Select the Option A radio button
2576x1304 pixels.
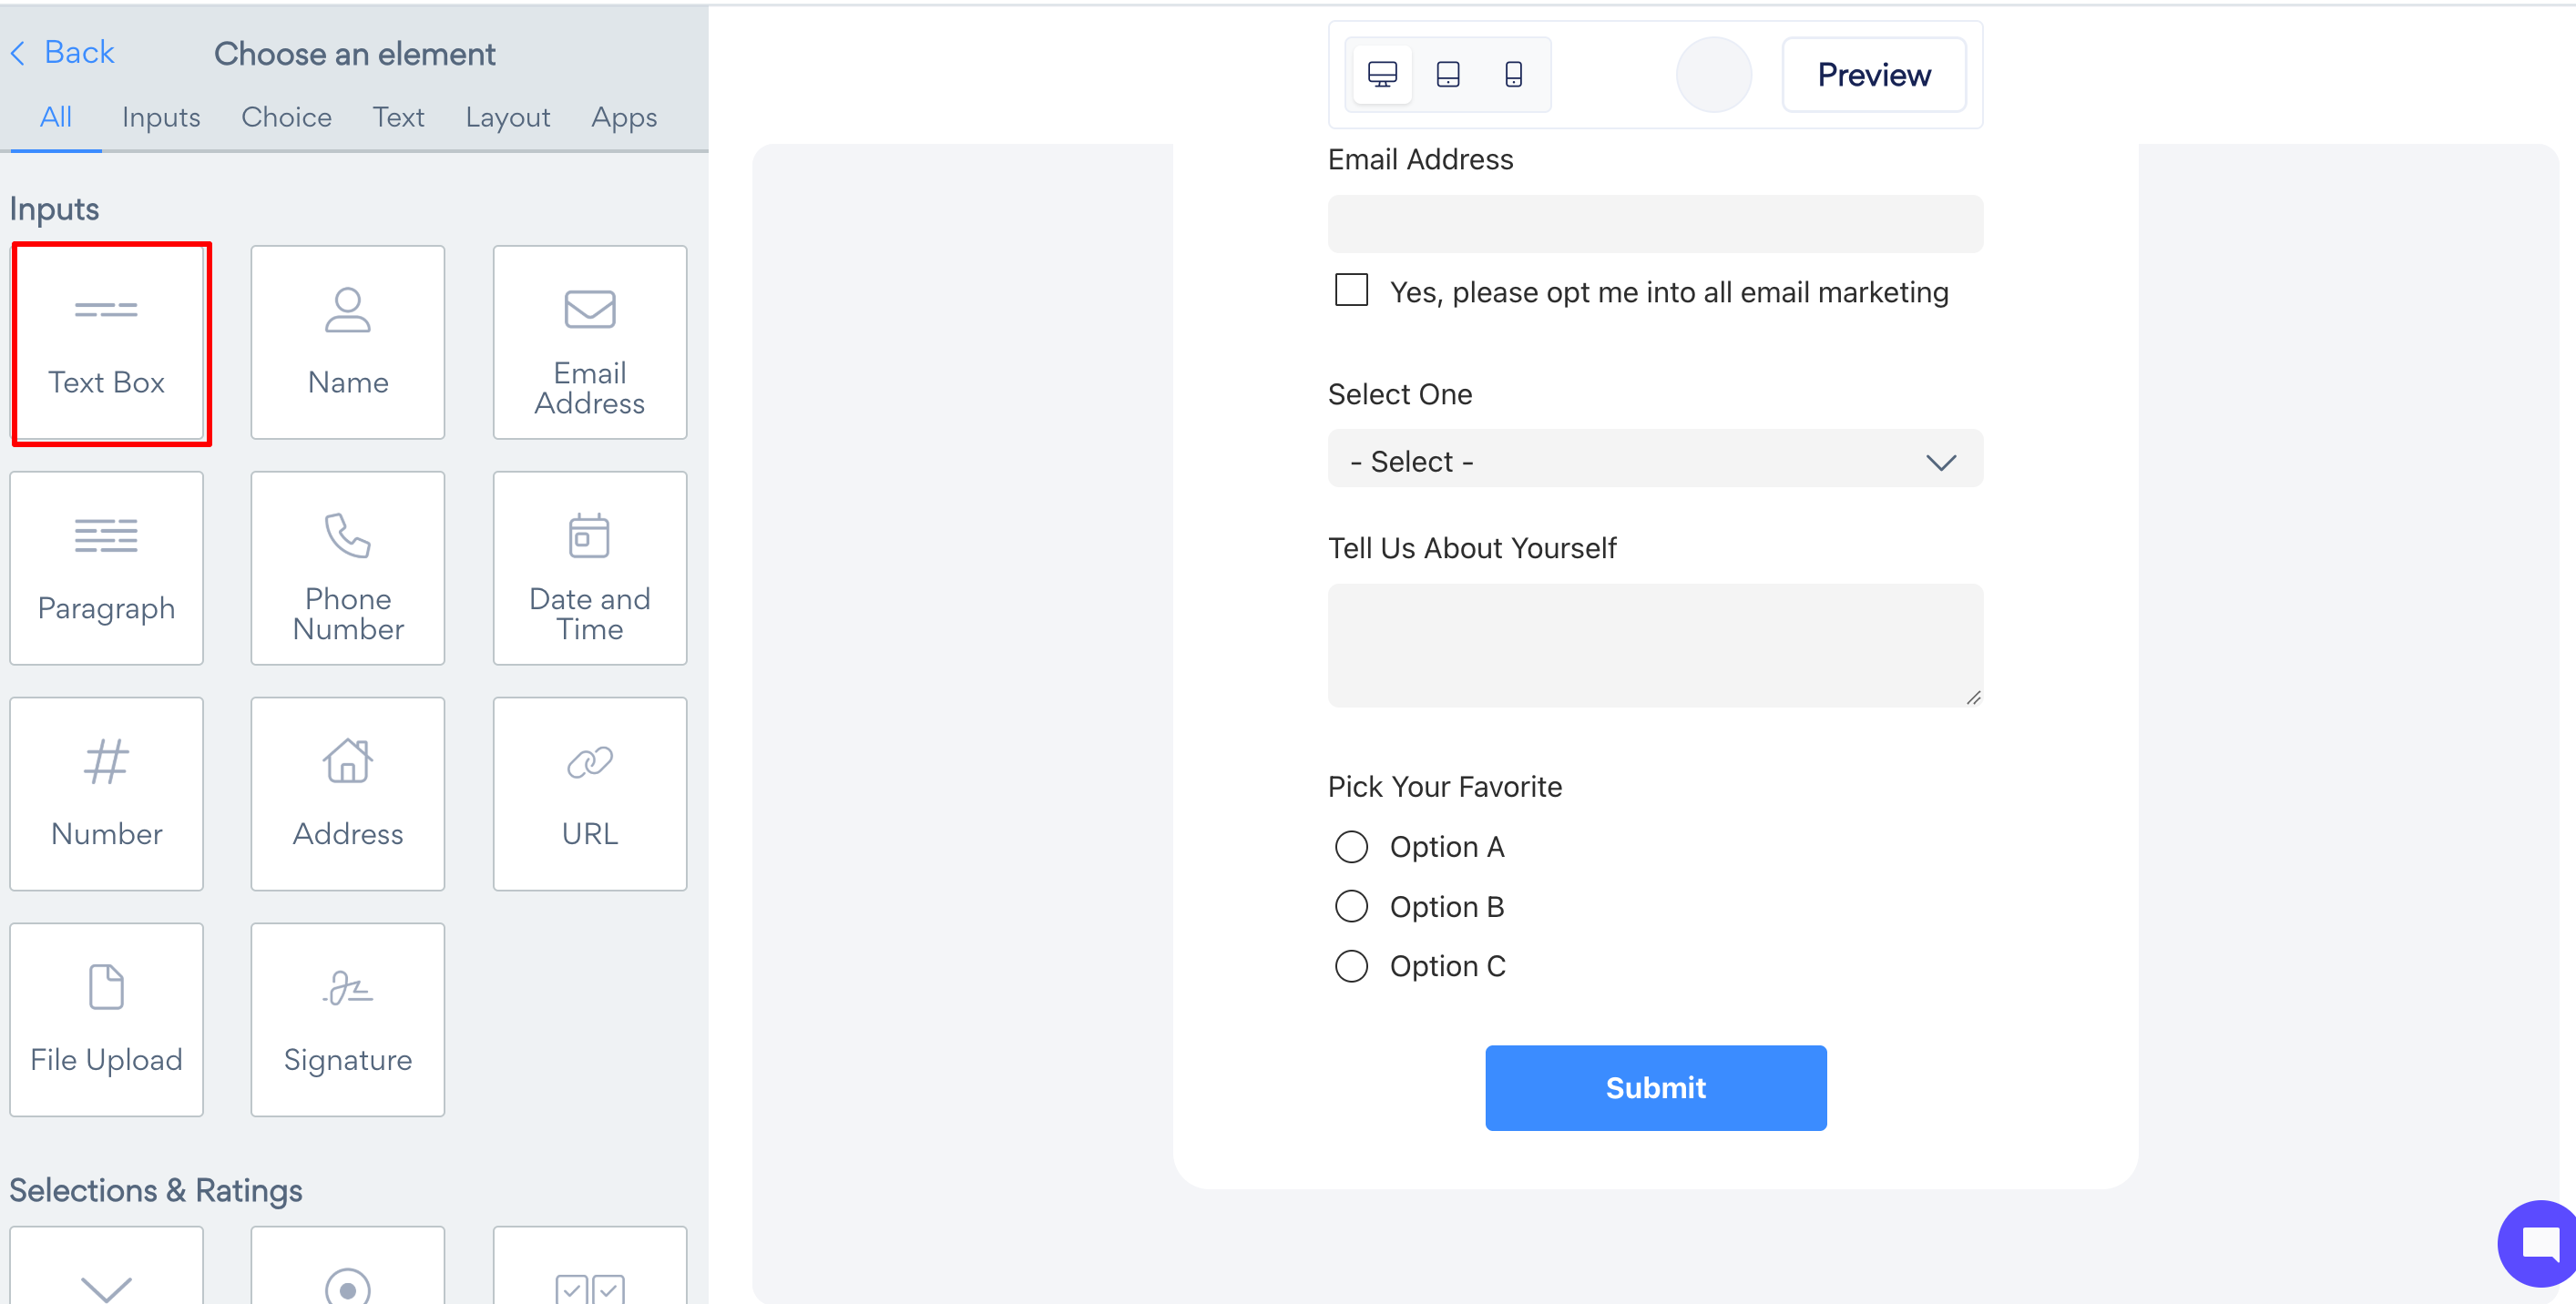[1352, 847]
